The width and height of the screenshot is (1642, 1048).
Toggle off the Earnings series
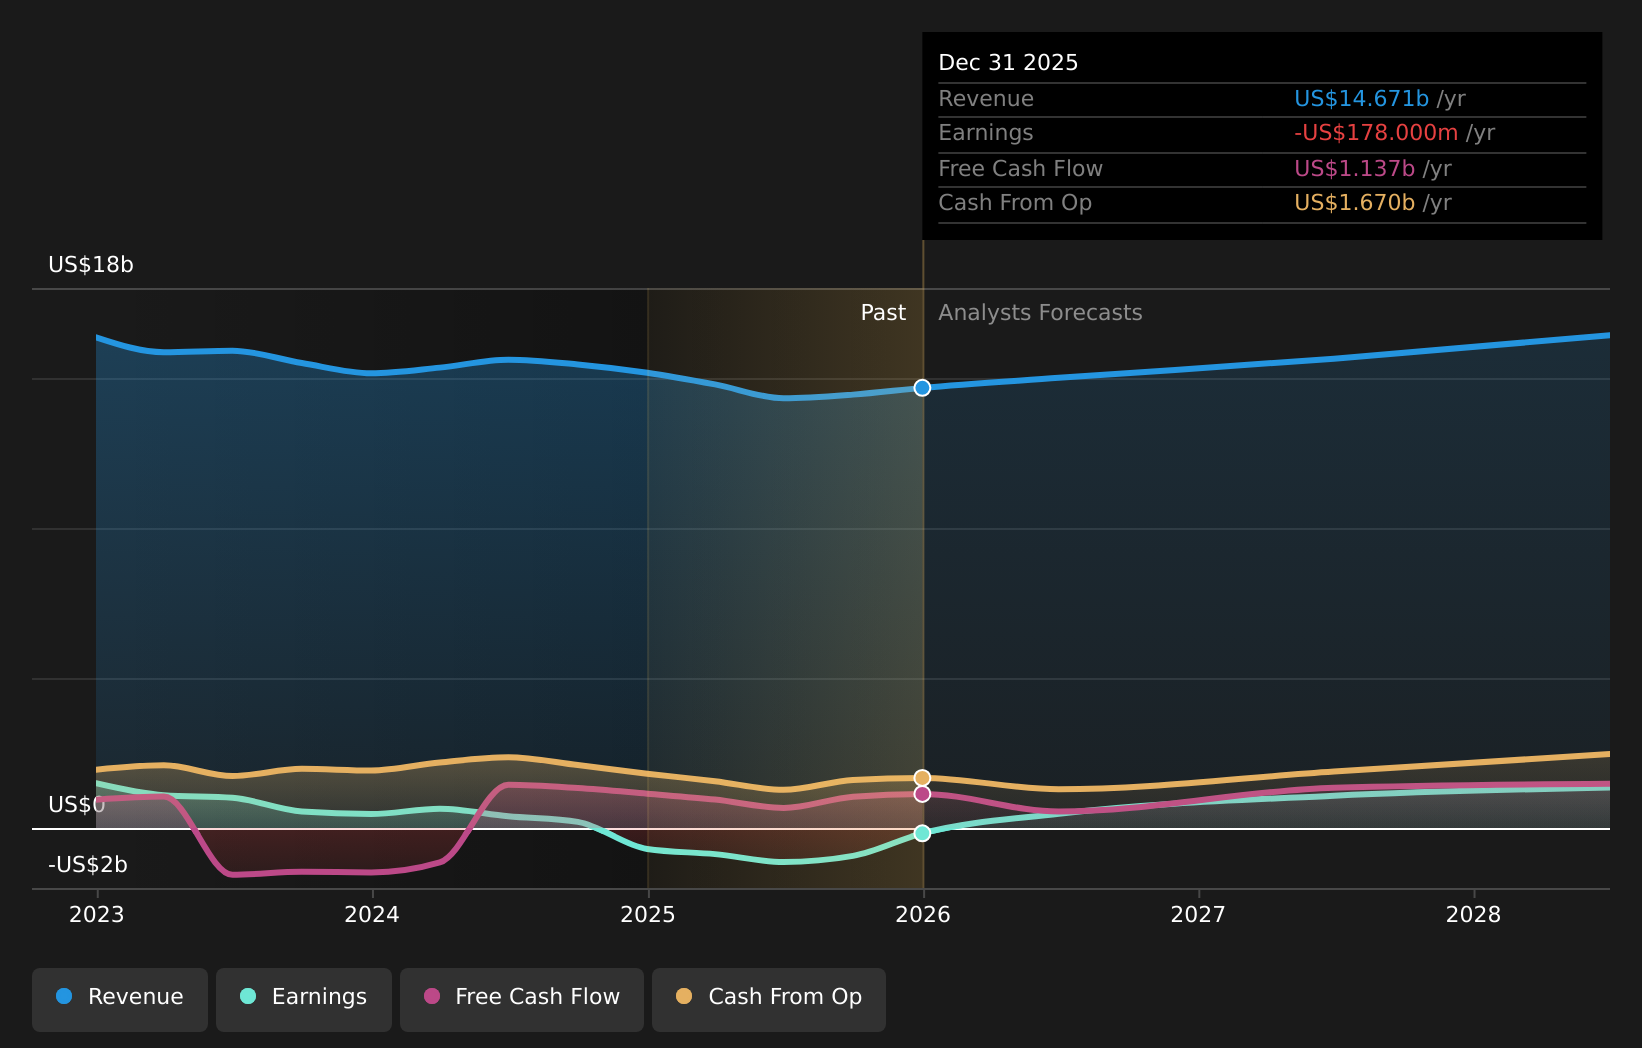[303, 997]
